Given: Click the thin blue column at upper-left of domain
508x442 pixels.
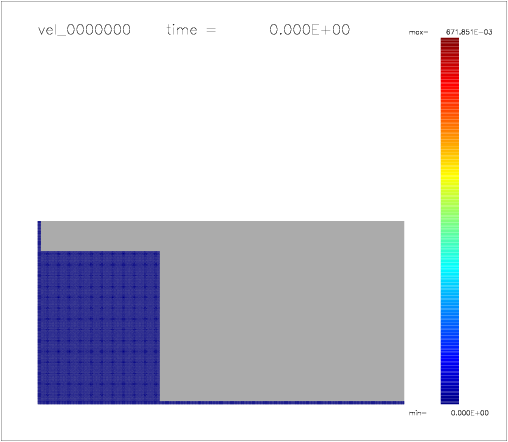Looking at the screenshot, I should [39, 236].
